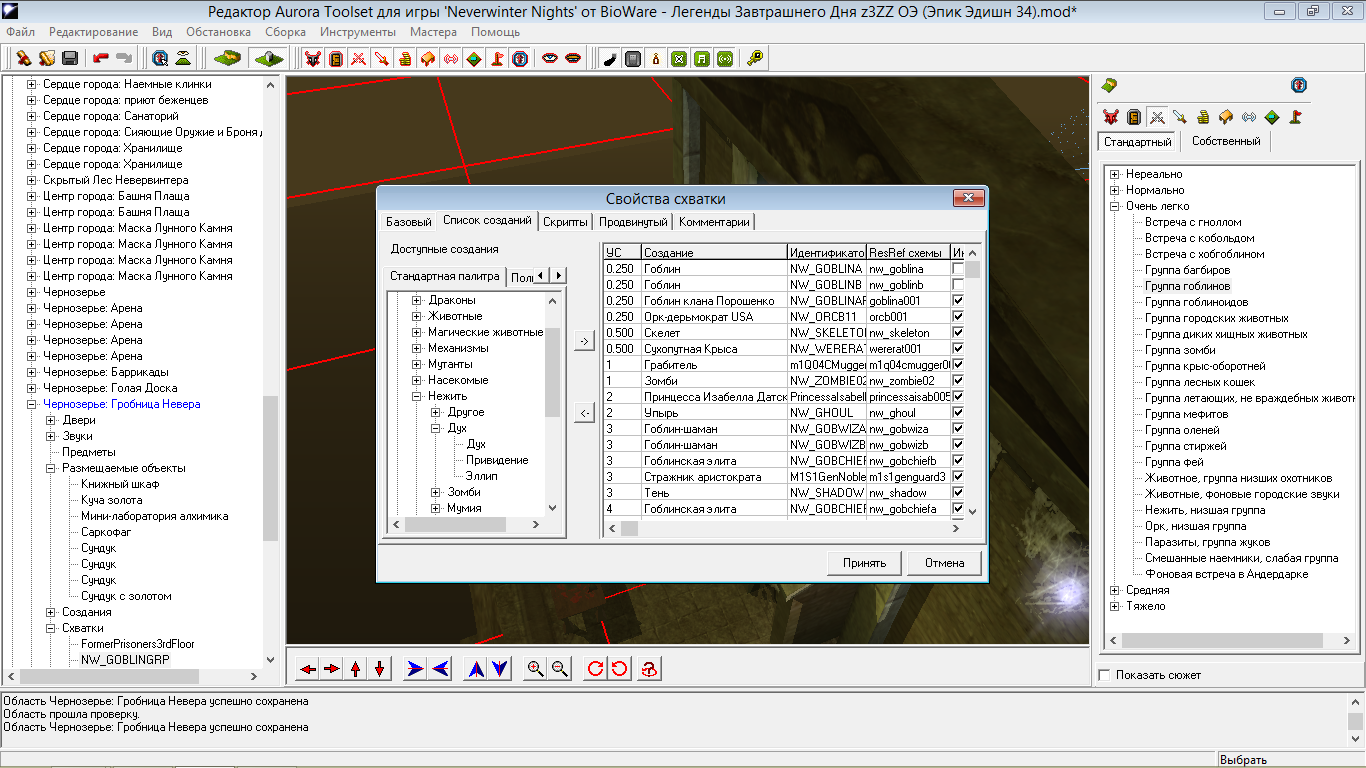Screen dimensions: 1366x768
Task: Select the Triggers green diamond icon in main toolbar
Action: point(474,59)
